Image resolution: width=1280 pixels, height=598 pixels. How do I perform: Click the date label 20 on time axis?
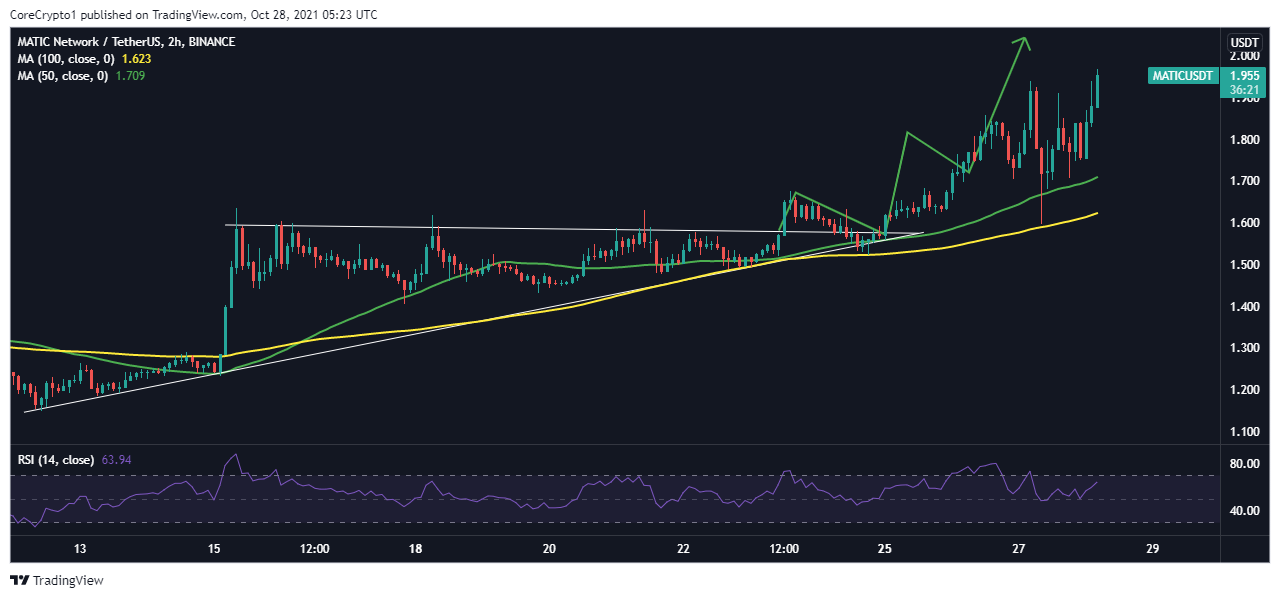click(x=549, y=549)
